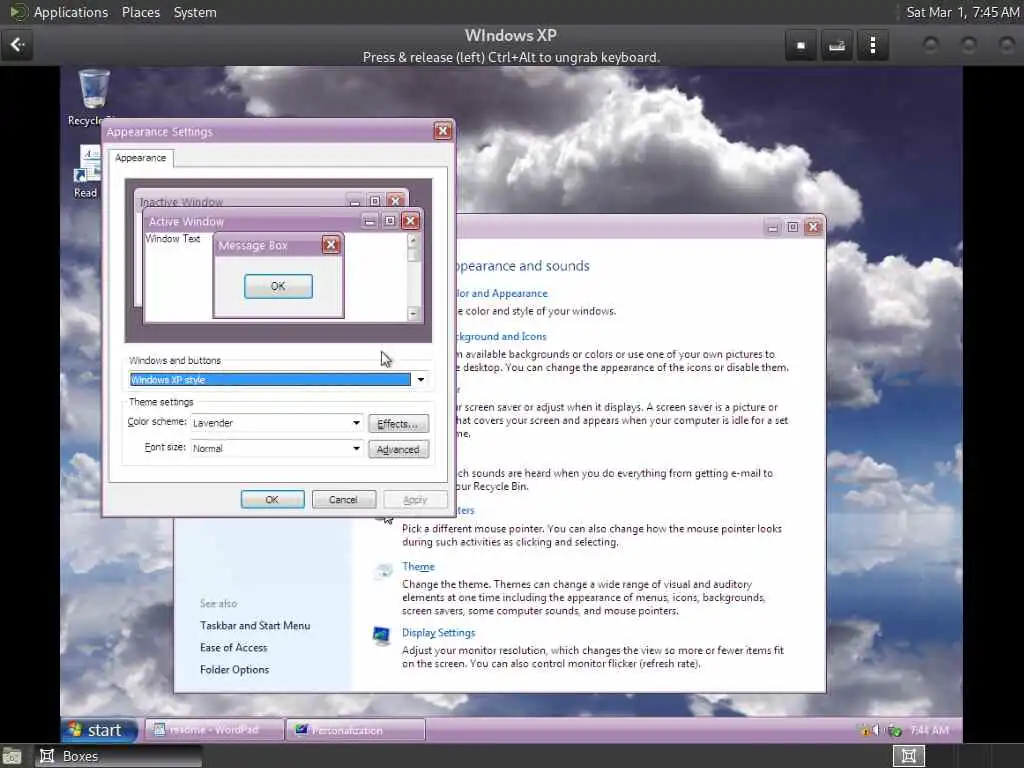Click the Window Text preview label
Viewport: 1024px width, 768px height.
(172, 238)
